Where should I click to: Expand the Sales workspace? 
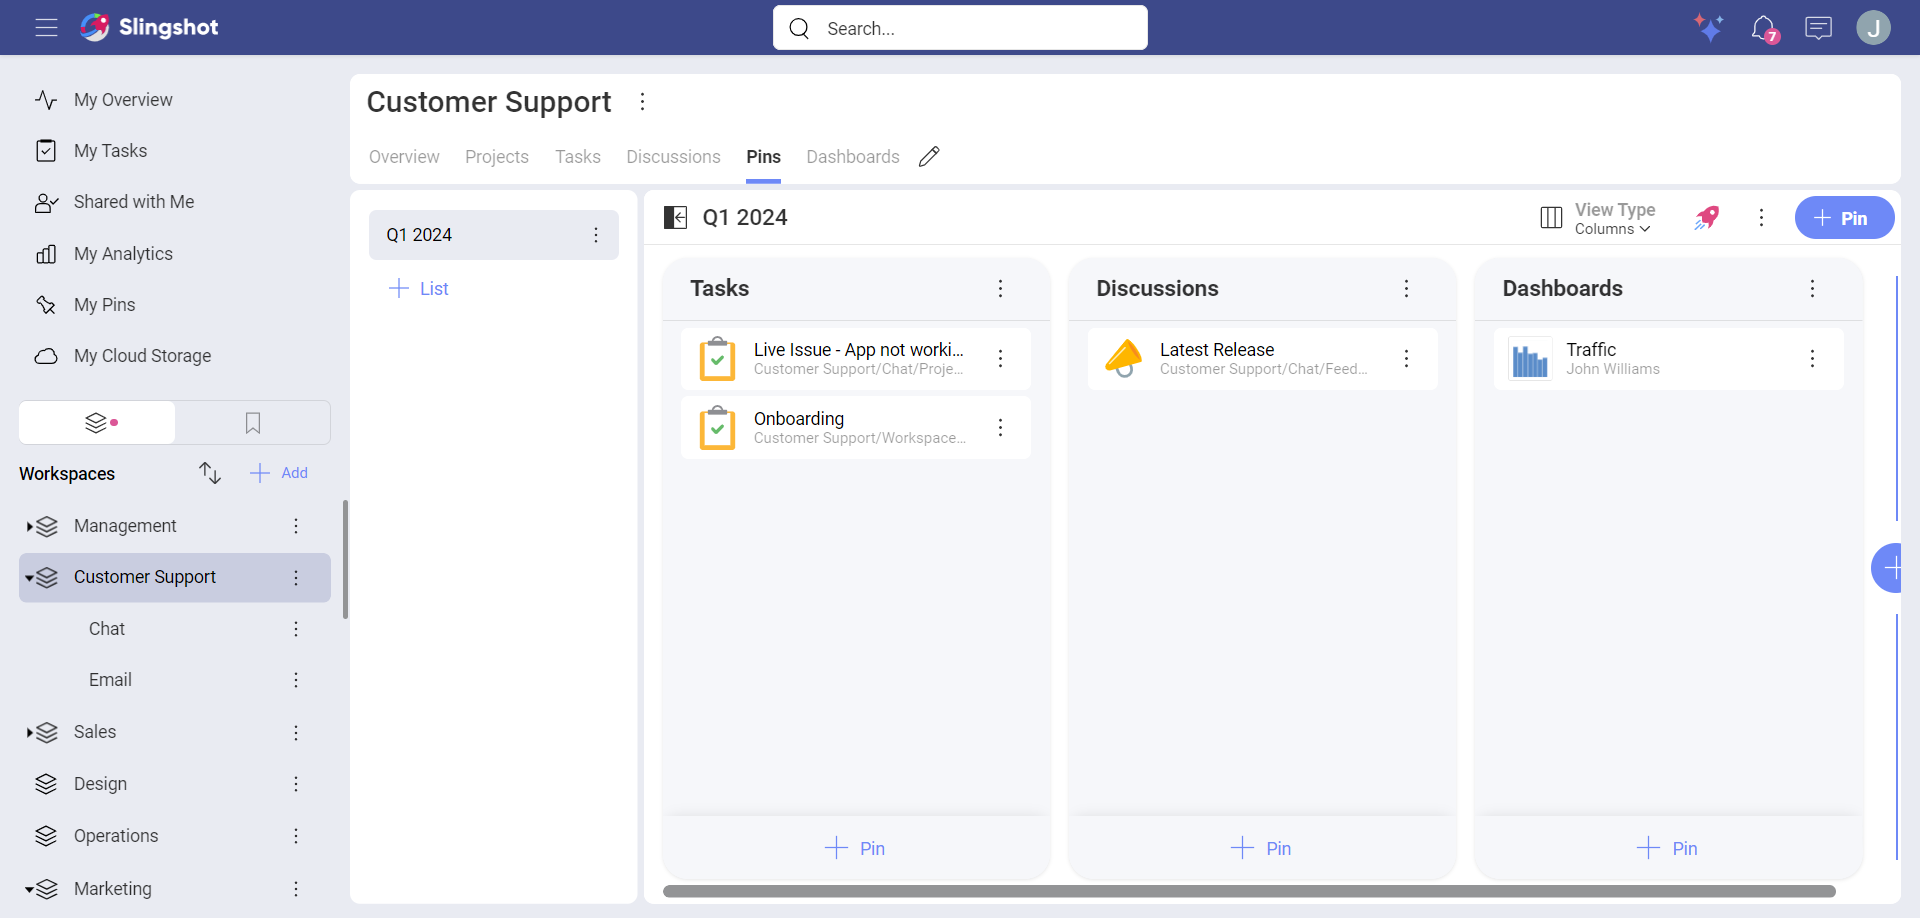[x=30, y=733]
